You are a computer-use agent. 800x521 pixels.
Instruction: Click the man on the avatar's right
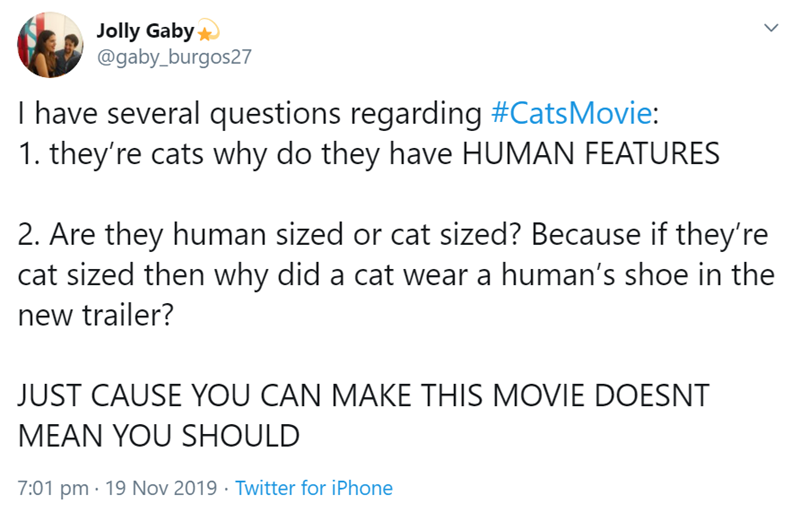tap(67, 50)
